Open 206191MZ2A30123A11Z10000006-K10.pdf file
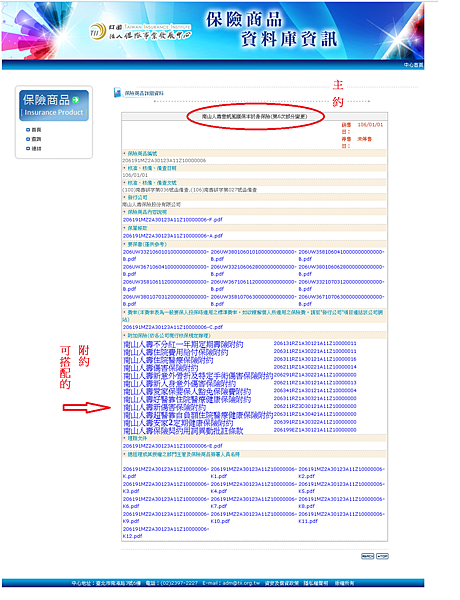460x600 pixels. [x=253, y=517]
